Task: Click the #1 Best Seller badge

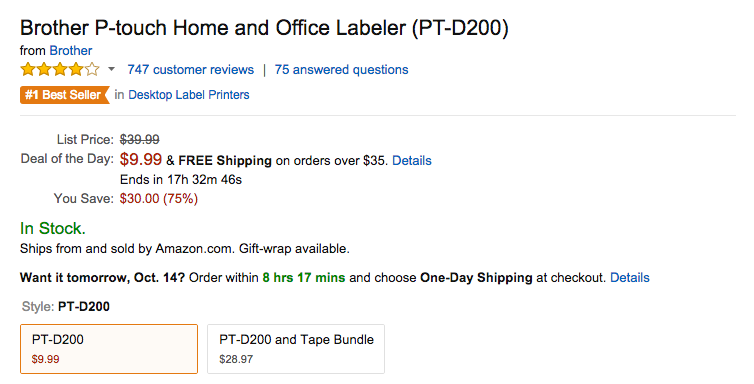Action: click(64, 95)
